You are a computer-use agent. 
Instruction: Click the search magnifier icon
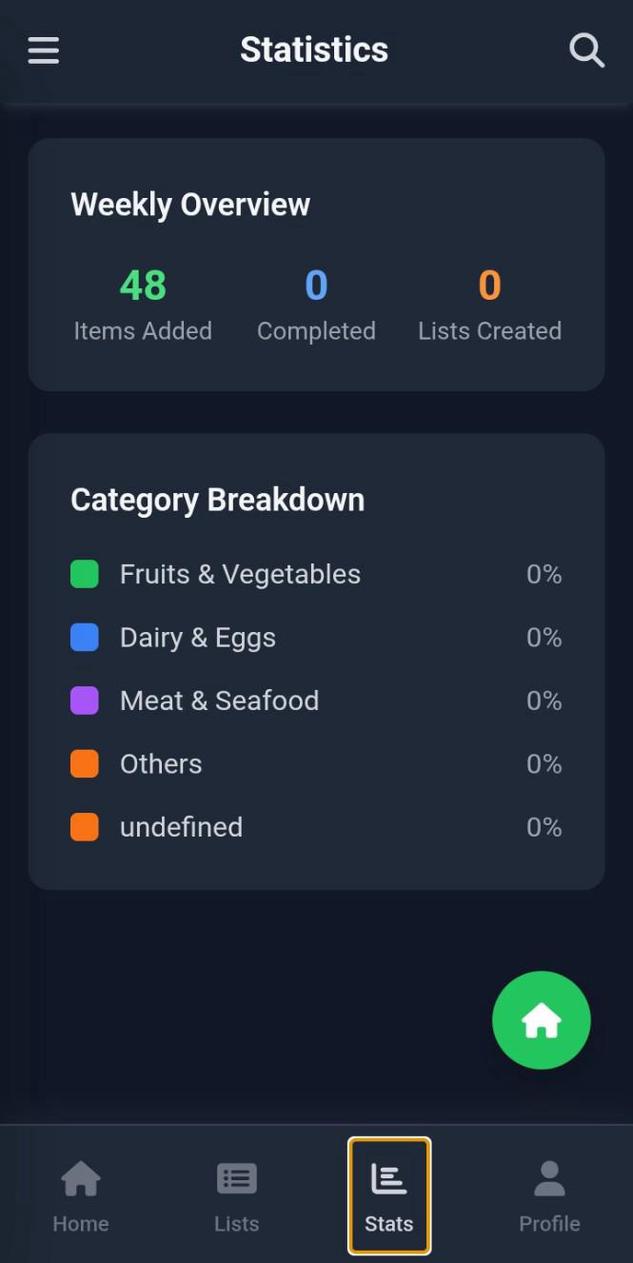coord(586,50)
